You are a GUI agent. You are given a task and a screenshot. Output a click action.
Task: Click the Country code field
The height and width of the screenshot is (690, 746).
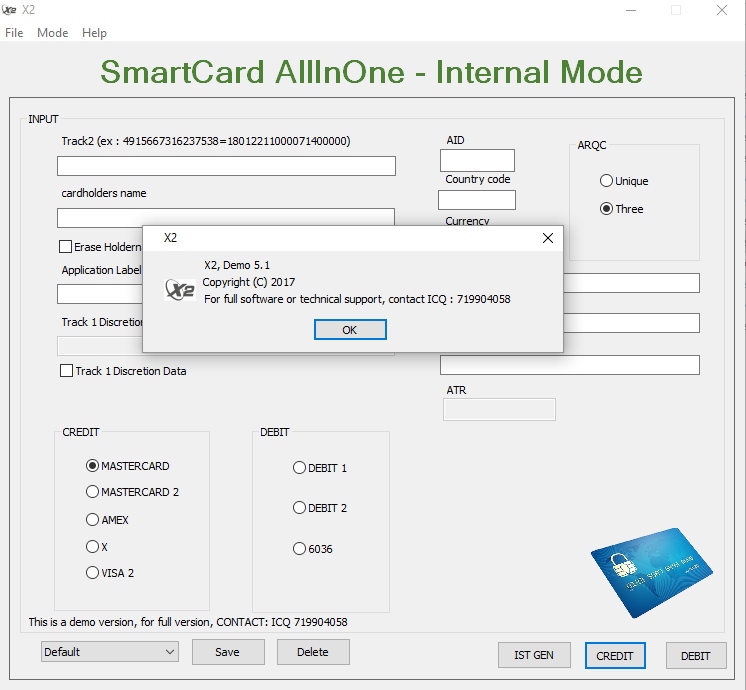click(477, 200)
